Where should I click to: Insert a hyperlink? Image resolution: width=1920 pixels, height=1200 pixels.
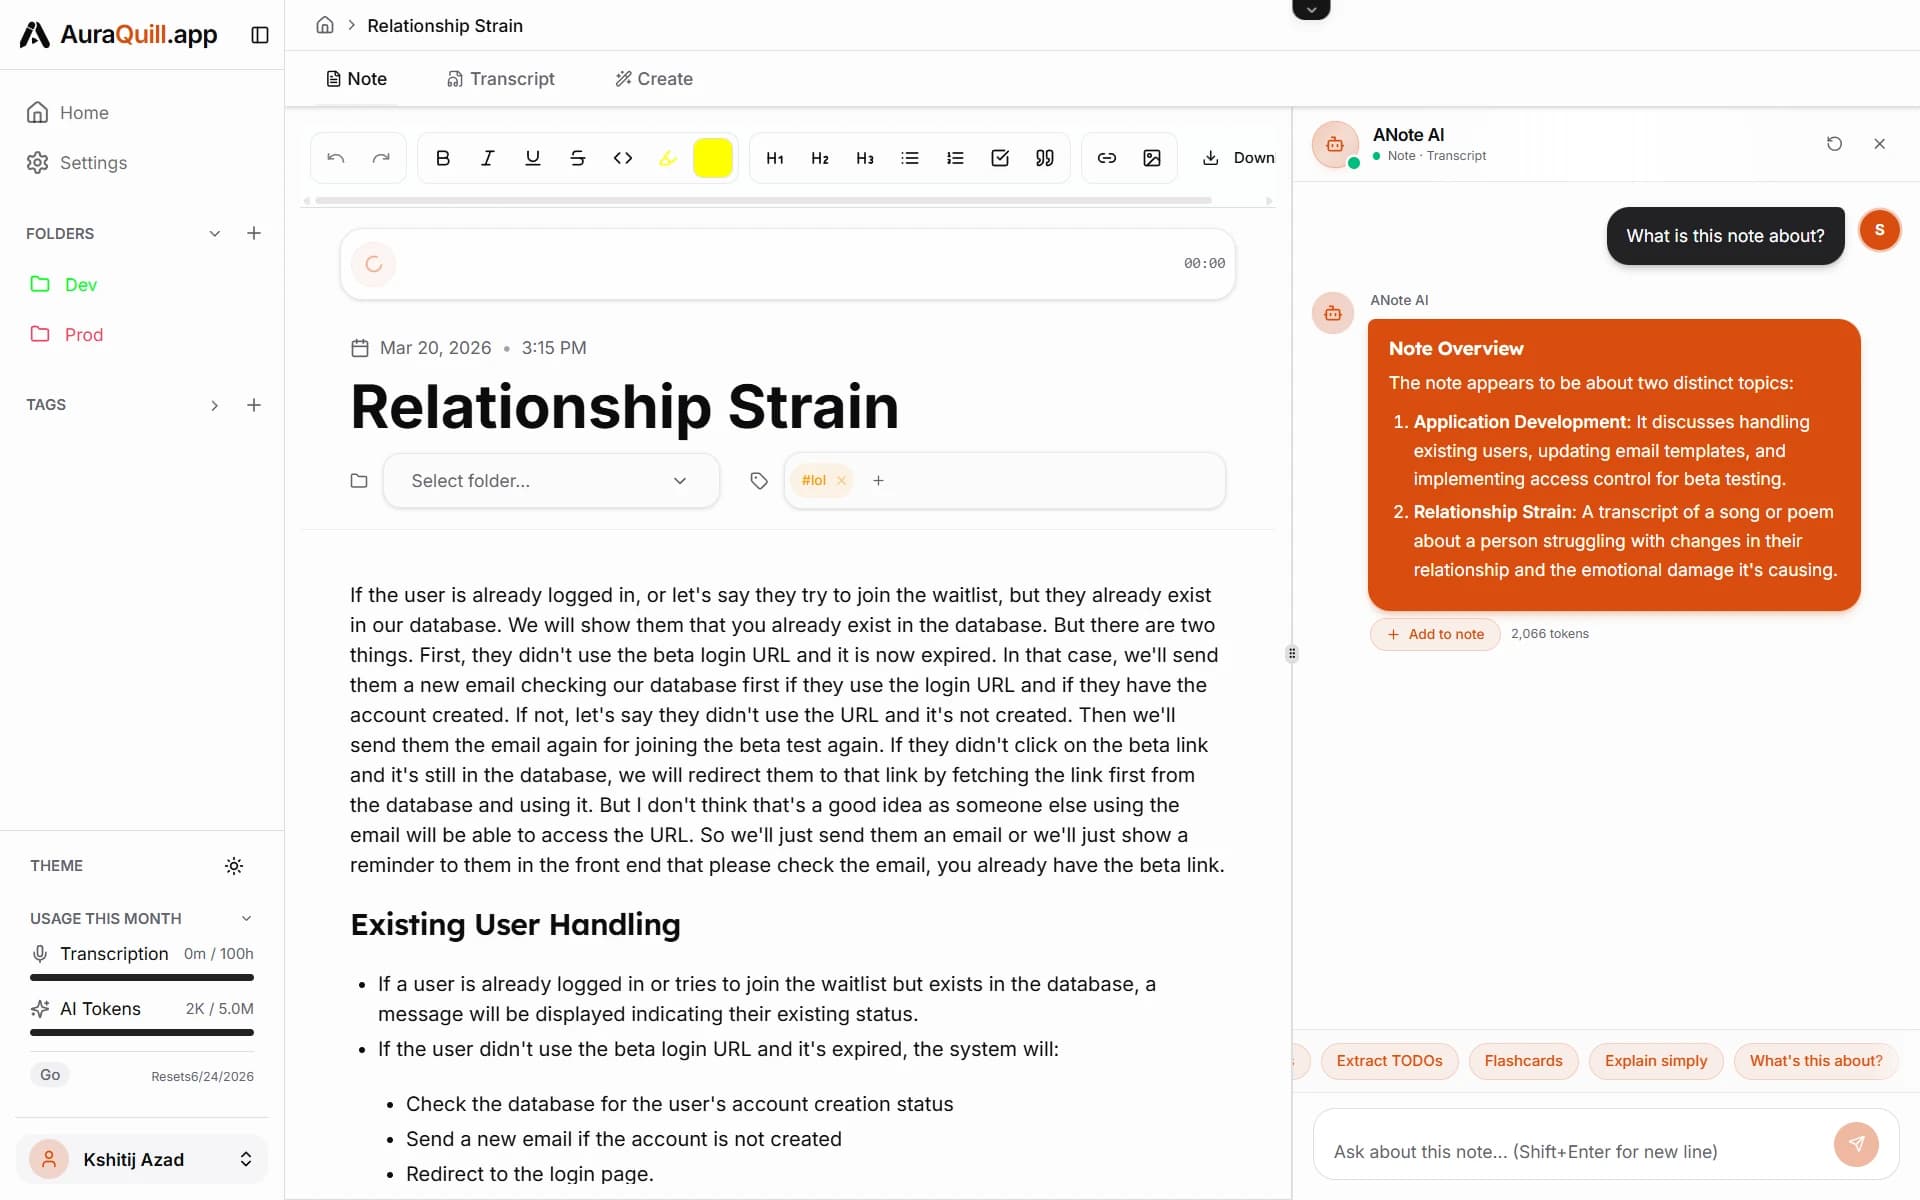pyautogui.click(x=1107, y=158)
